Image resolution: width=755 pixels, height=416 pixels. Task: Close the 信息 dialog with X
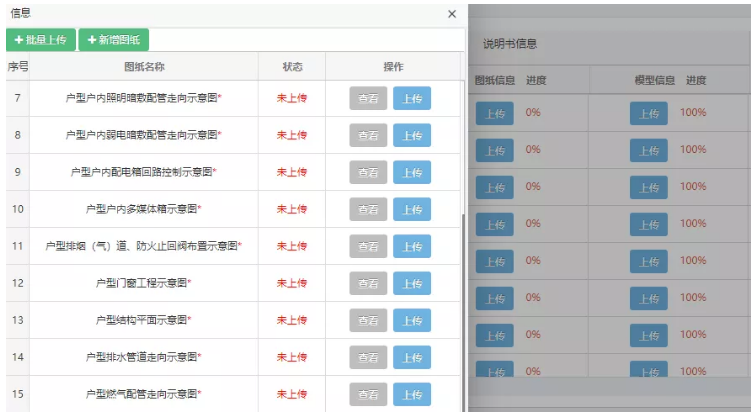(x=452, y=14)
